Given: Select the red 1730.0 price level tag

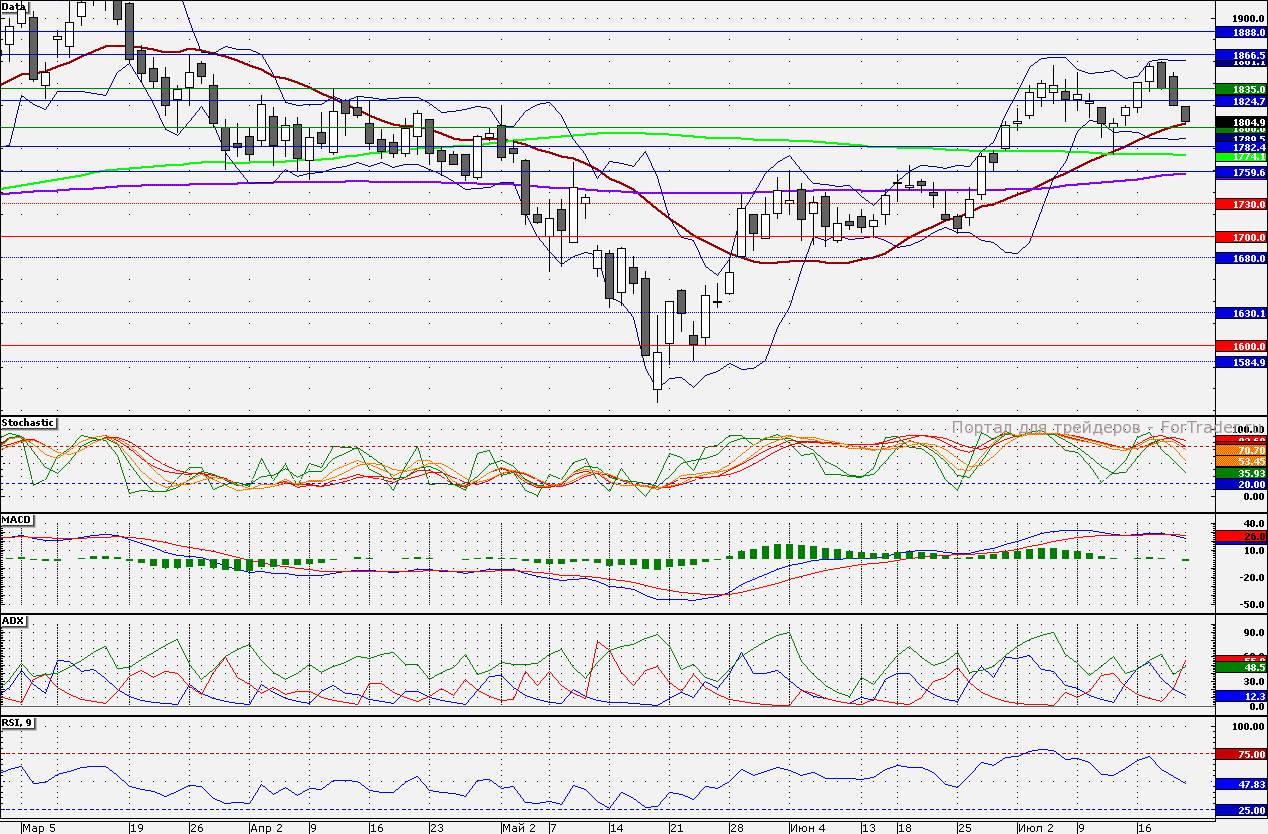Looking at the screenshot, I should (x=1241, y=204).
